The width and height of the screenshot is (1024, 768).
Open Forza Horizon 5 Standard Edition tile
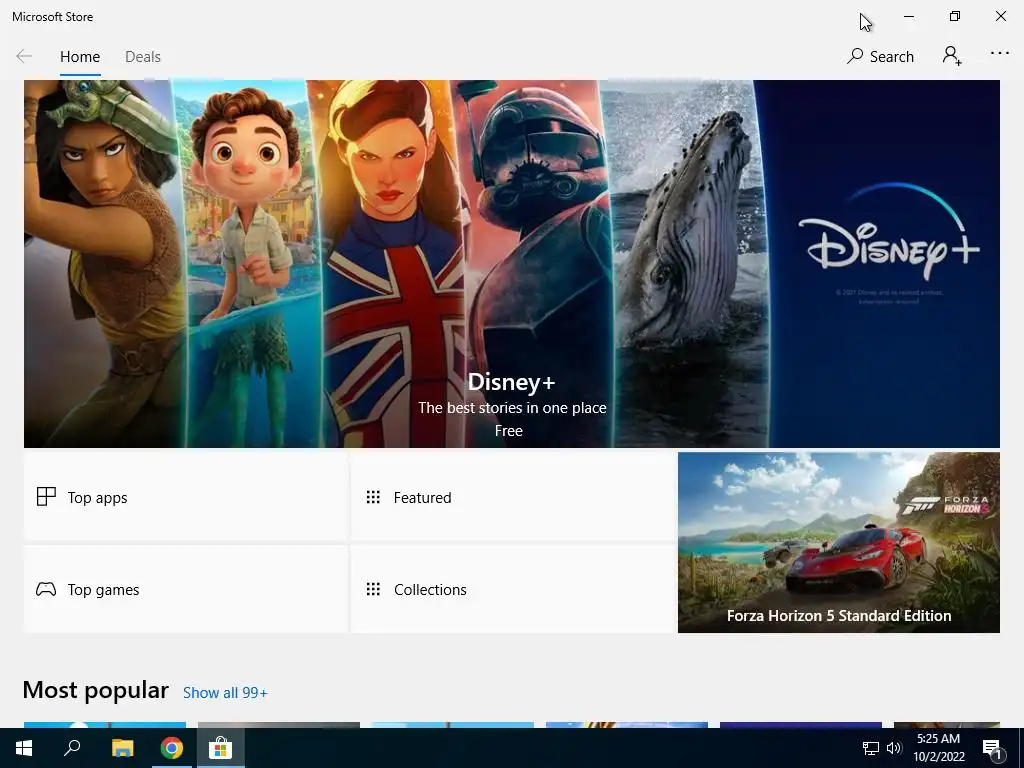tap(839, 542)
